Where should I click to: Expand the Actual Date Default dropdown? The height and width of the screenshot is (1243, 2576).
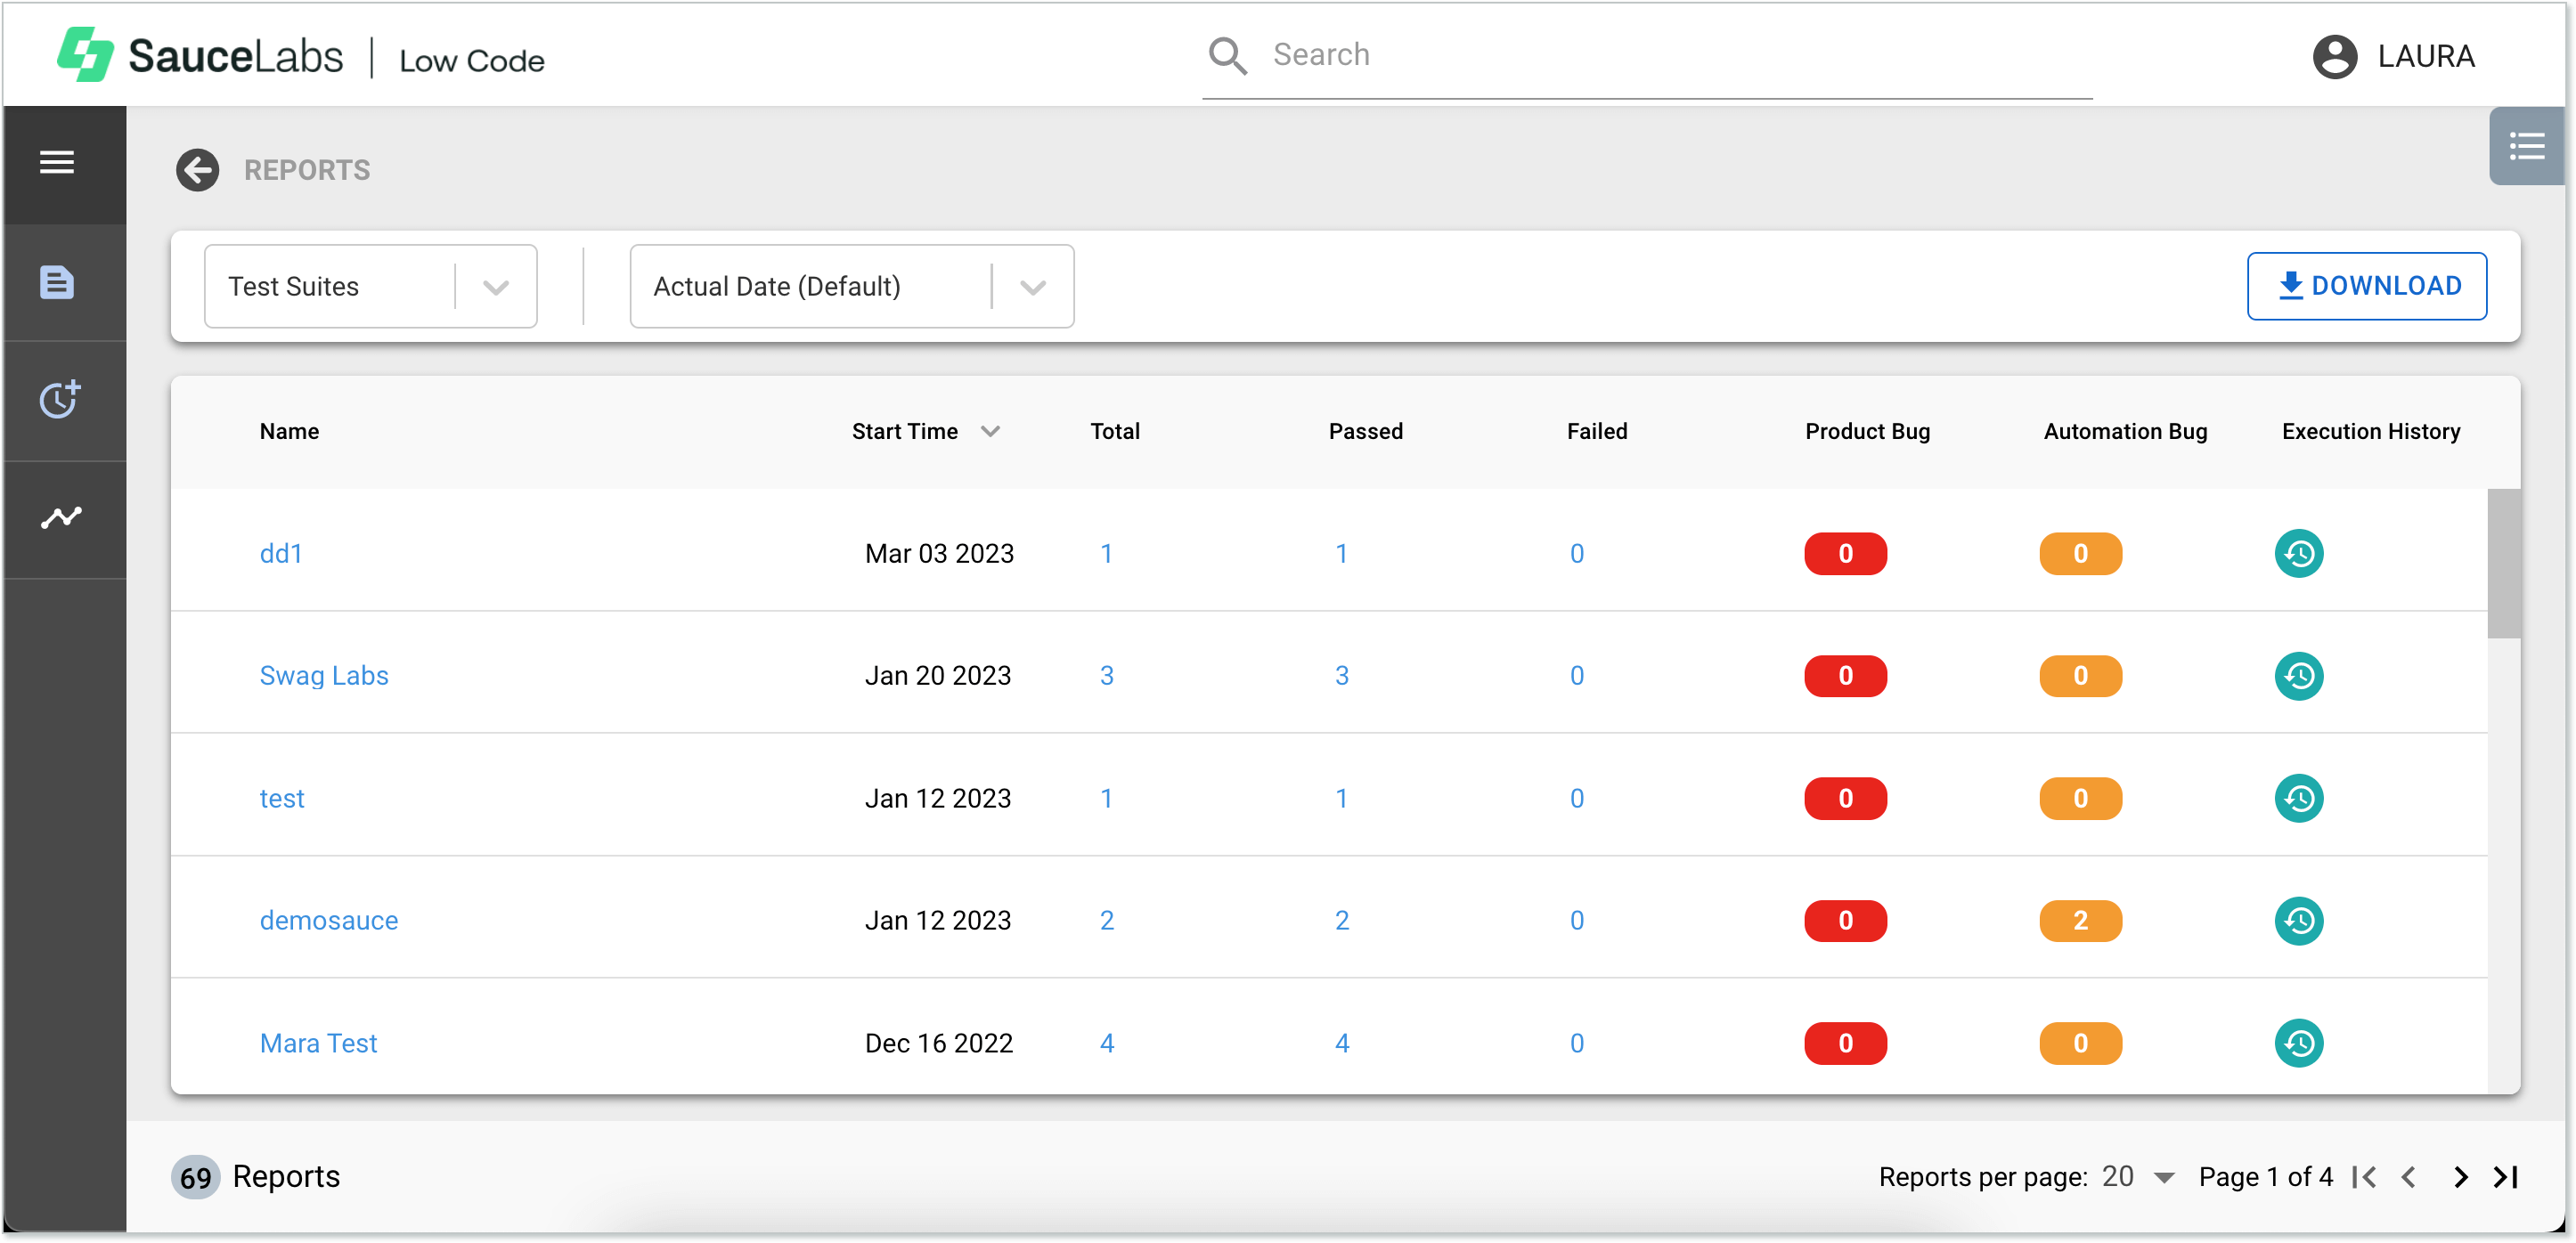(1033, 286)
